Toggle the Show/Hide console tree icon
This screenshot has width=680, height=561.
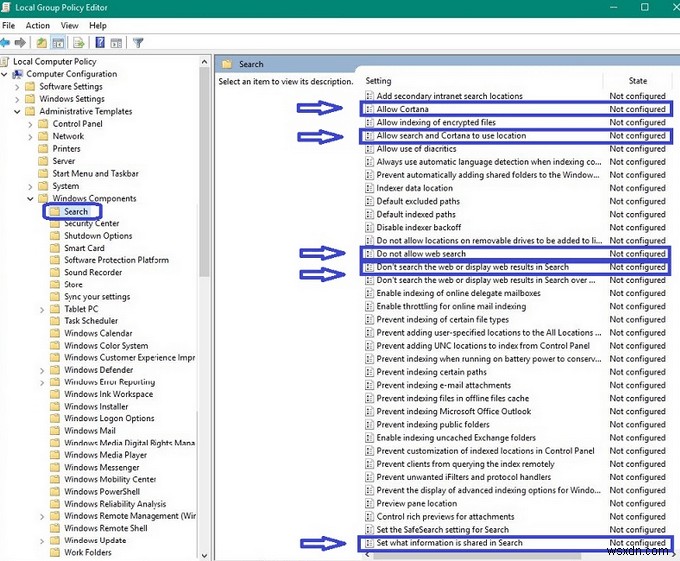click(59, 43)
